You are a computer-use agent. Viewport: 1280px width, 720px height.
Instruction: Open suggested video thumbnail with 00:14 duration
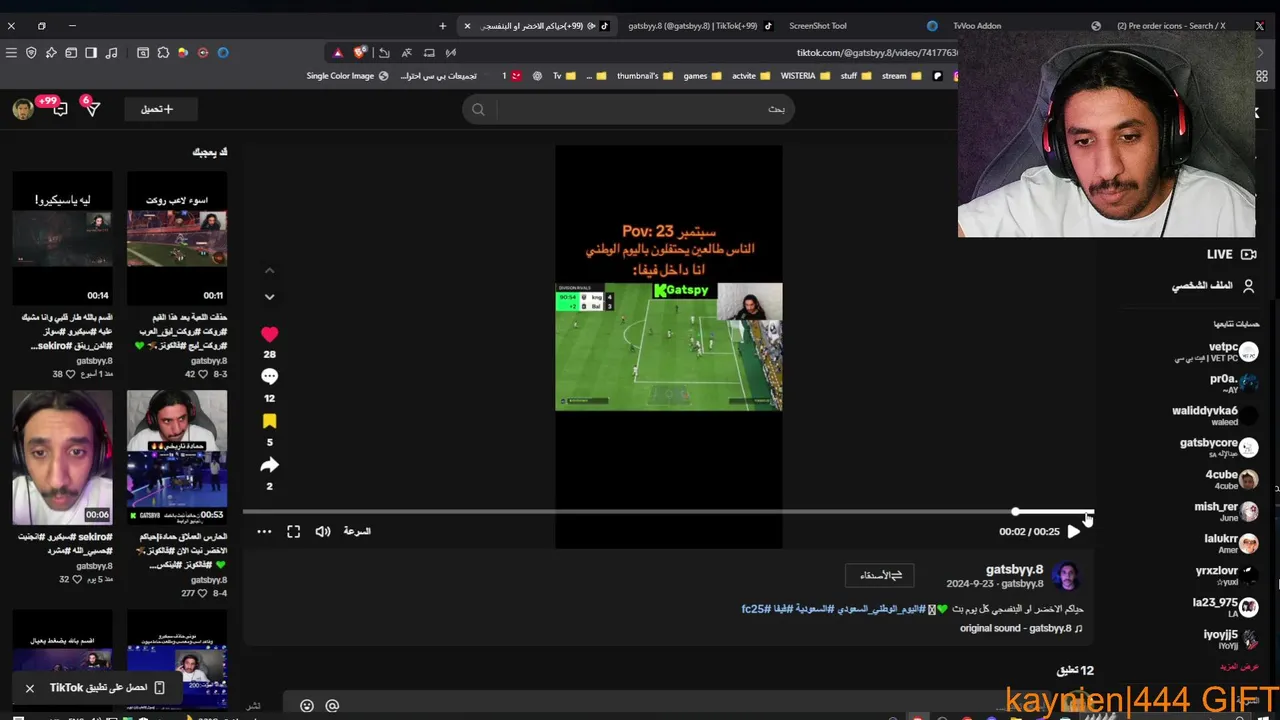coord(62,238)
